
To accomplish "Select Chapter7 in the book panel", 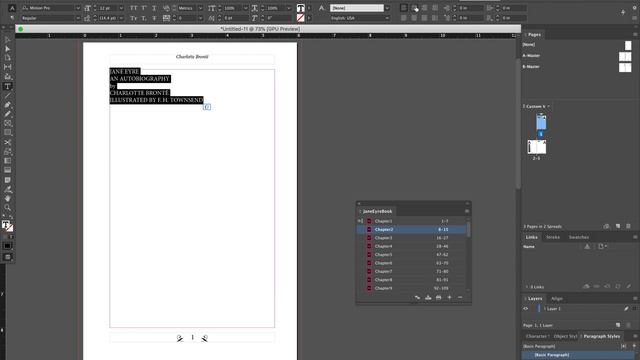I will click(411, 271).
